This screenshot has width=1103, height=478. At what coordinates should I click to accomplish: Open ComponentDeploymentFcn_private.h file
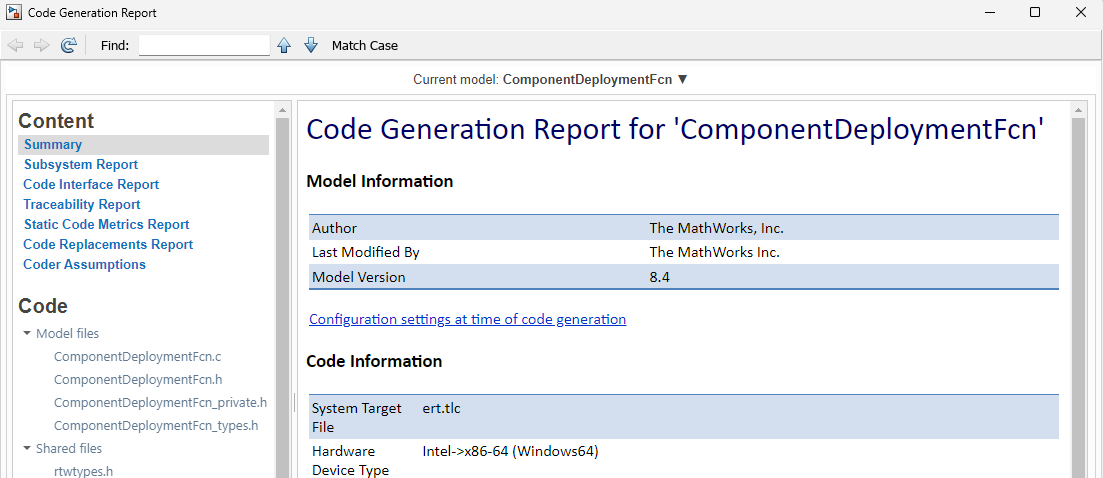coord(160,403)
